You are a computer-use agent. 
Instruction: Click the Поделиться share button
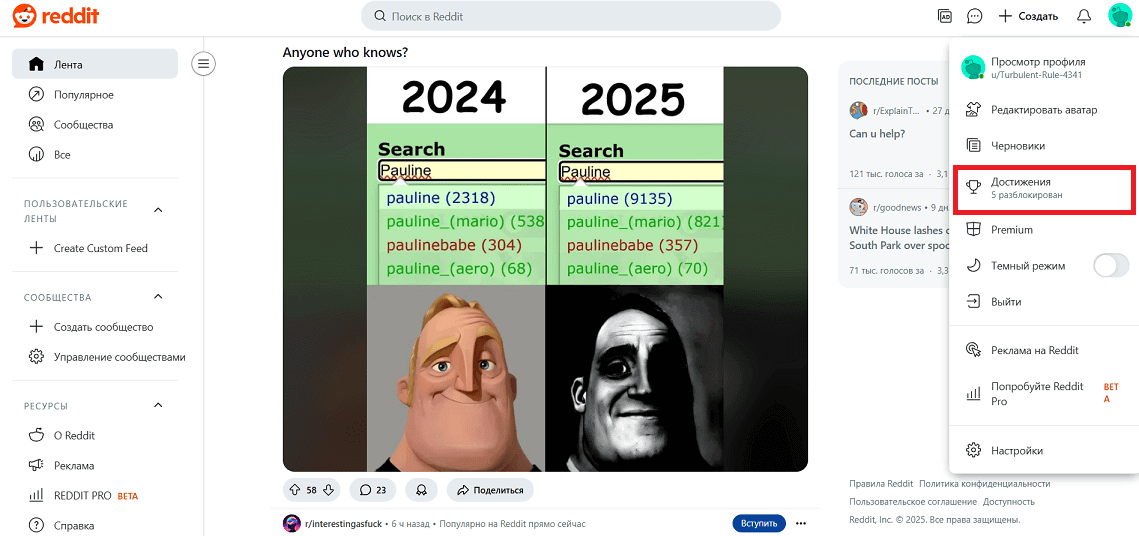tap(490, 490)
